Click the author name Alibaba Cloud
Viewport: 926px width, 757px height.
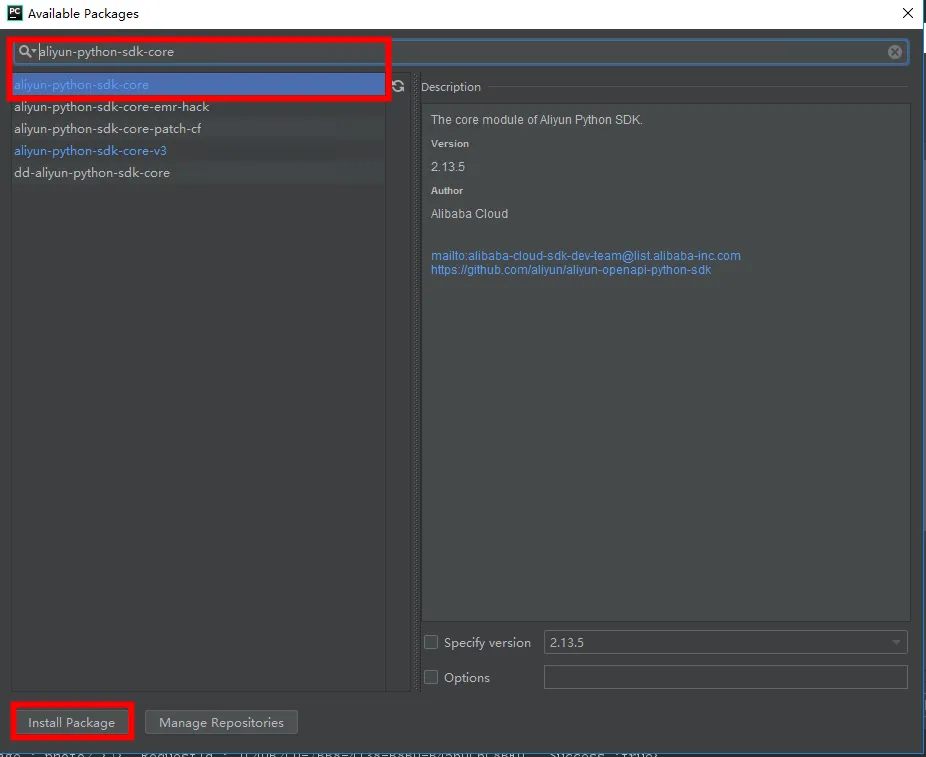click(469, 214)
